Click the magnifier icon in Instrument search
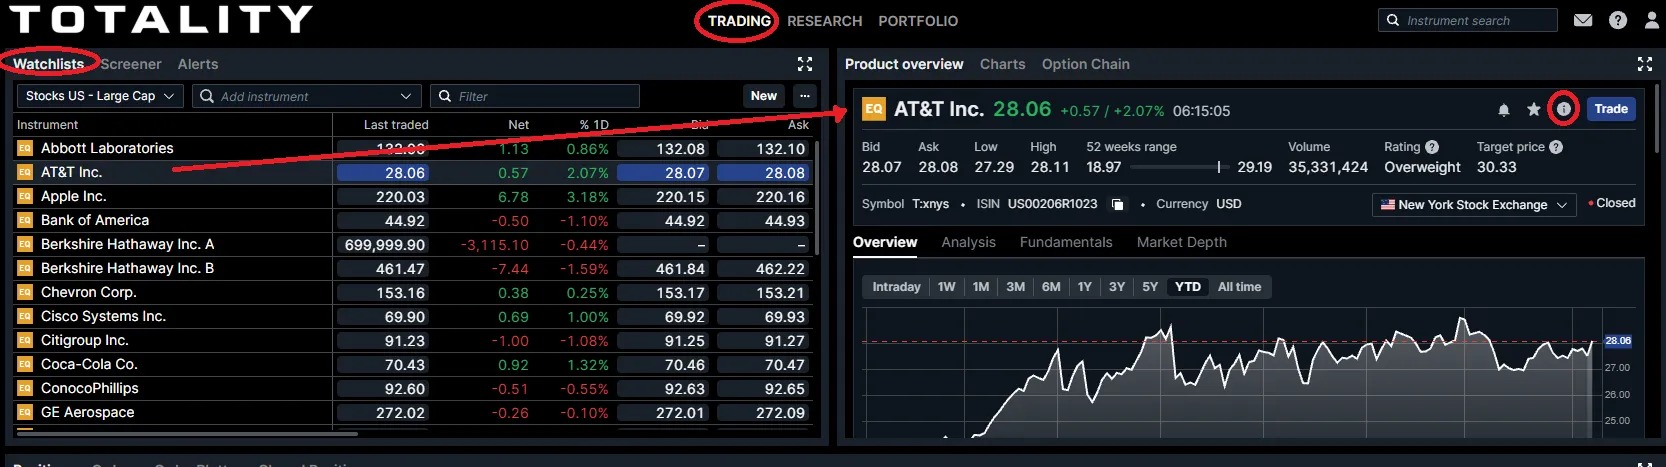The width and height of the screenshot is (1666, 467). tap(1393, 20)
